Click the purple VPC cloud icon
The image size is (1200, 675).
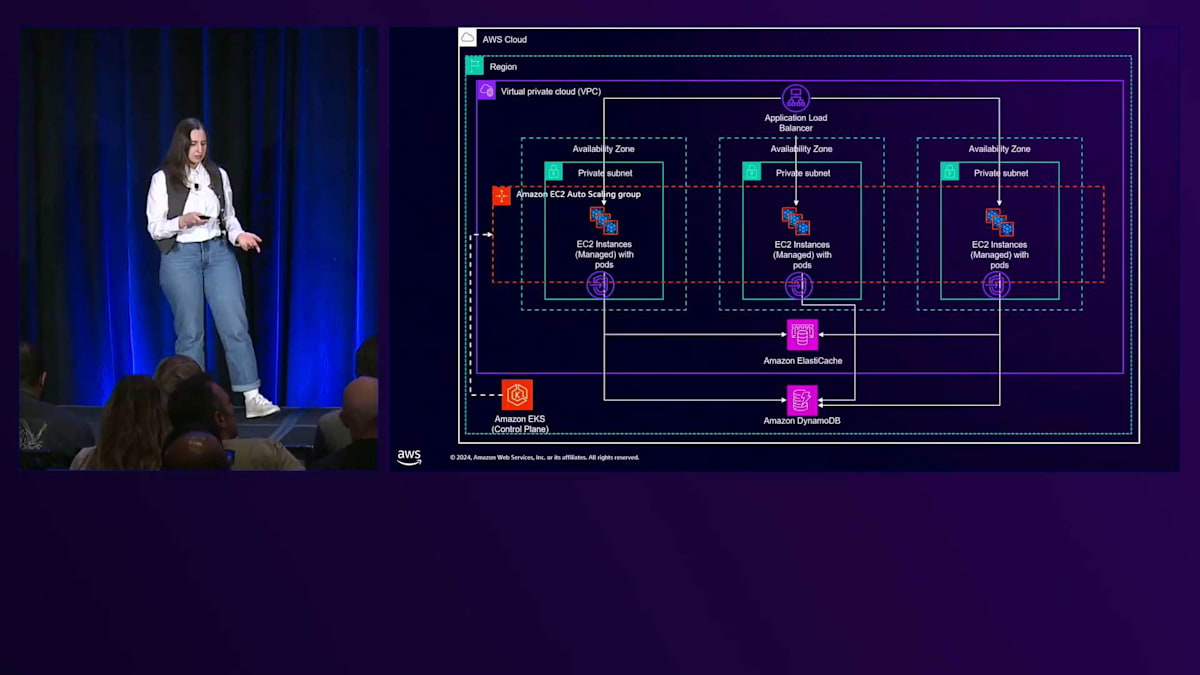point(486,90)
